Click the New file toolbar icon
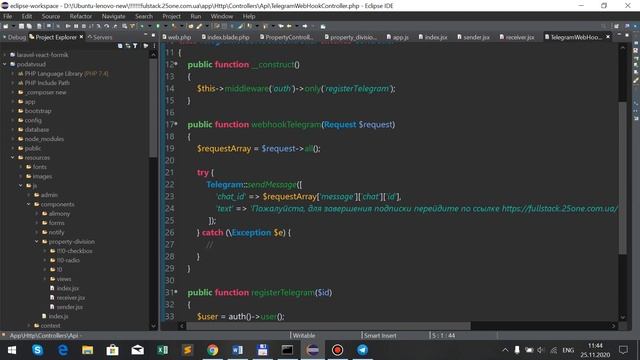 [6, 26]
